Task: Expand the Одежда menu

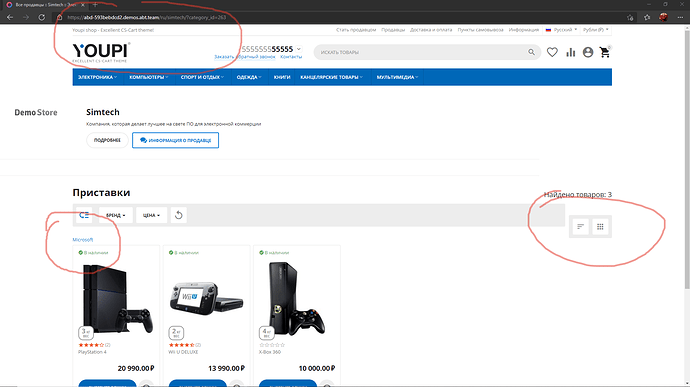Action: click(x=249, y=77)
